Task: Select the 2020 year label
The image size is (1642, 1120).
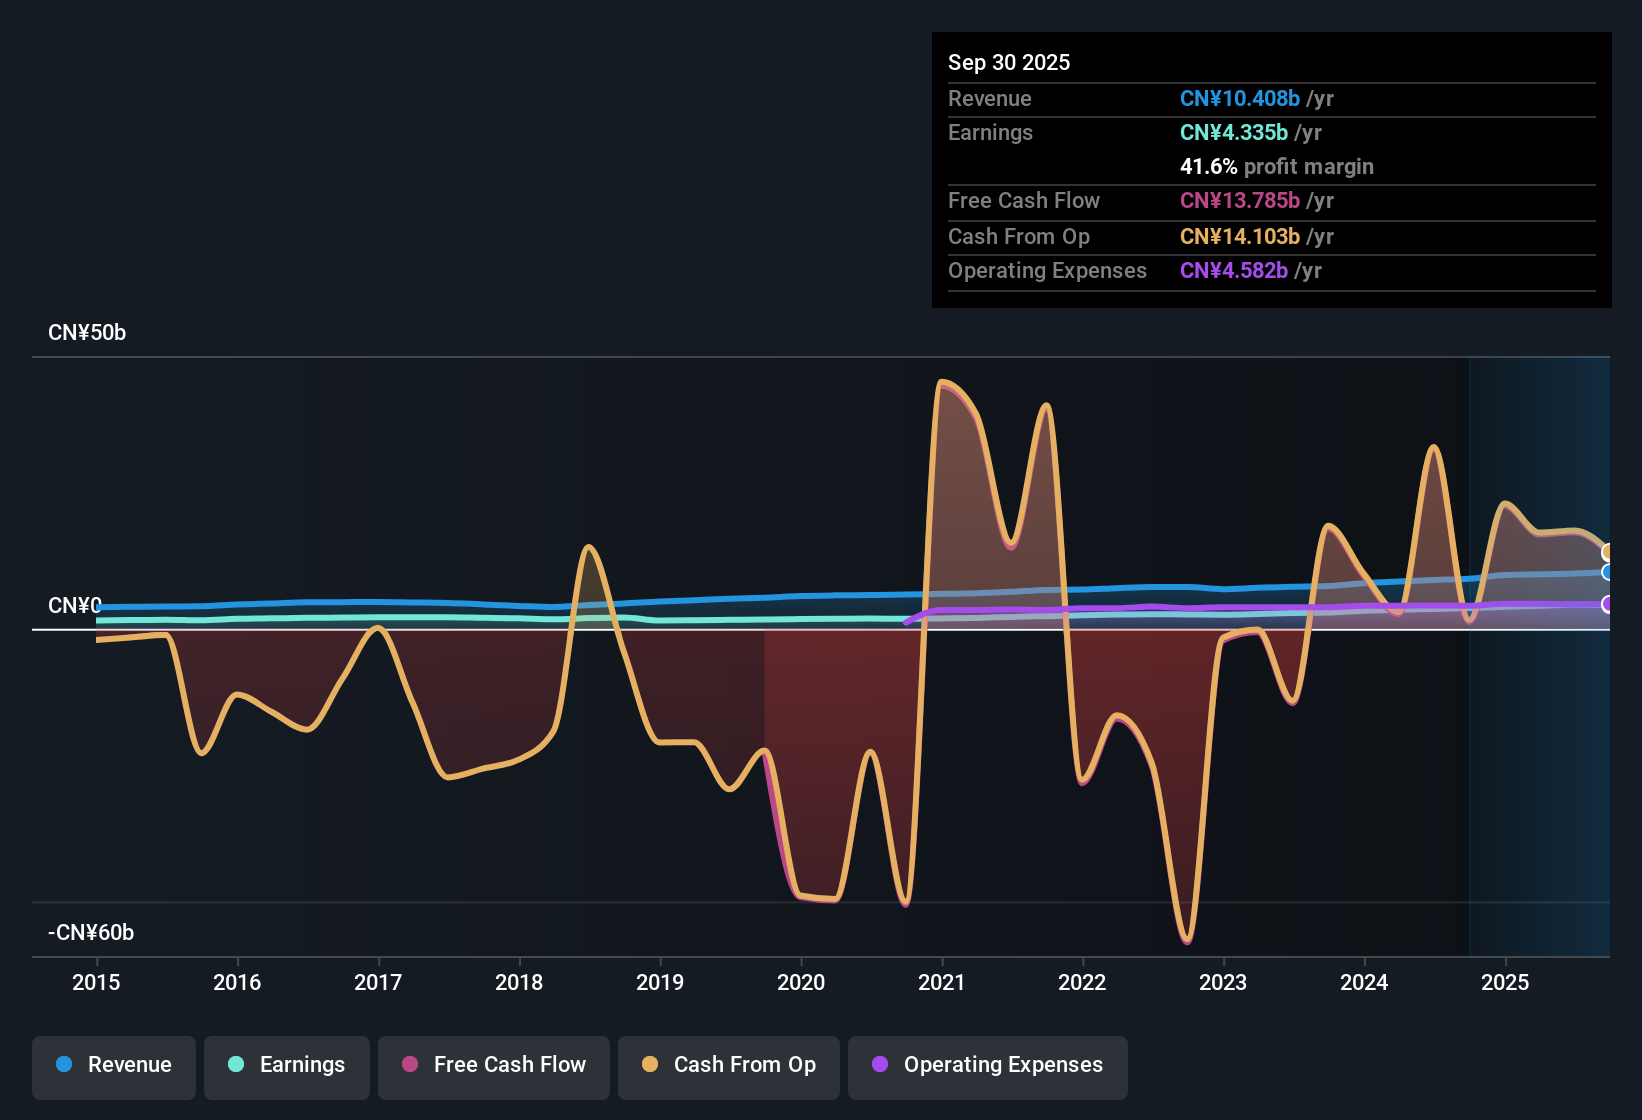Action: pyautogui.click(x=801, y=983)
